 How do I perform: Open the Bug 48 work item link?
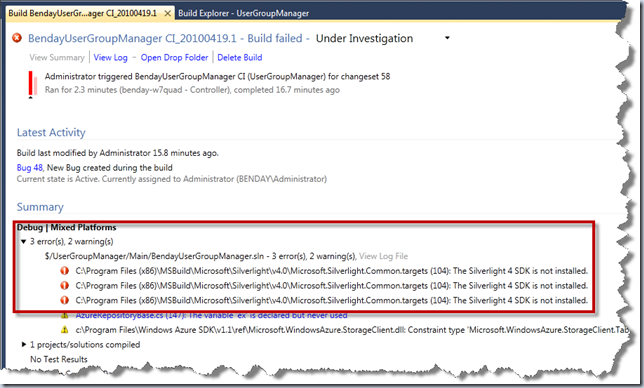point(30,168)
